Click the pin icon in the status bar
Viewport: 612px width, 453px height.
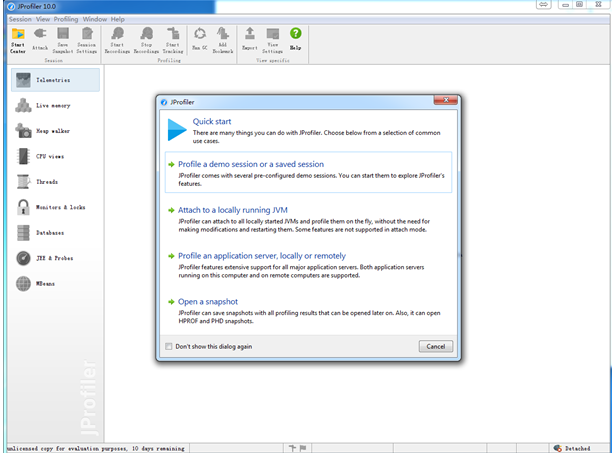pyautogui.click(x=292, y=448)
